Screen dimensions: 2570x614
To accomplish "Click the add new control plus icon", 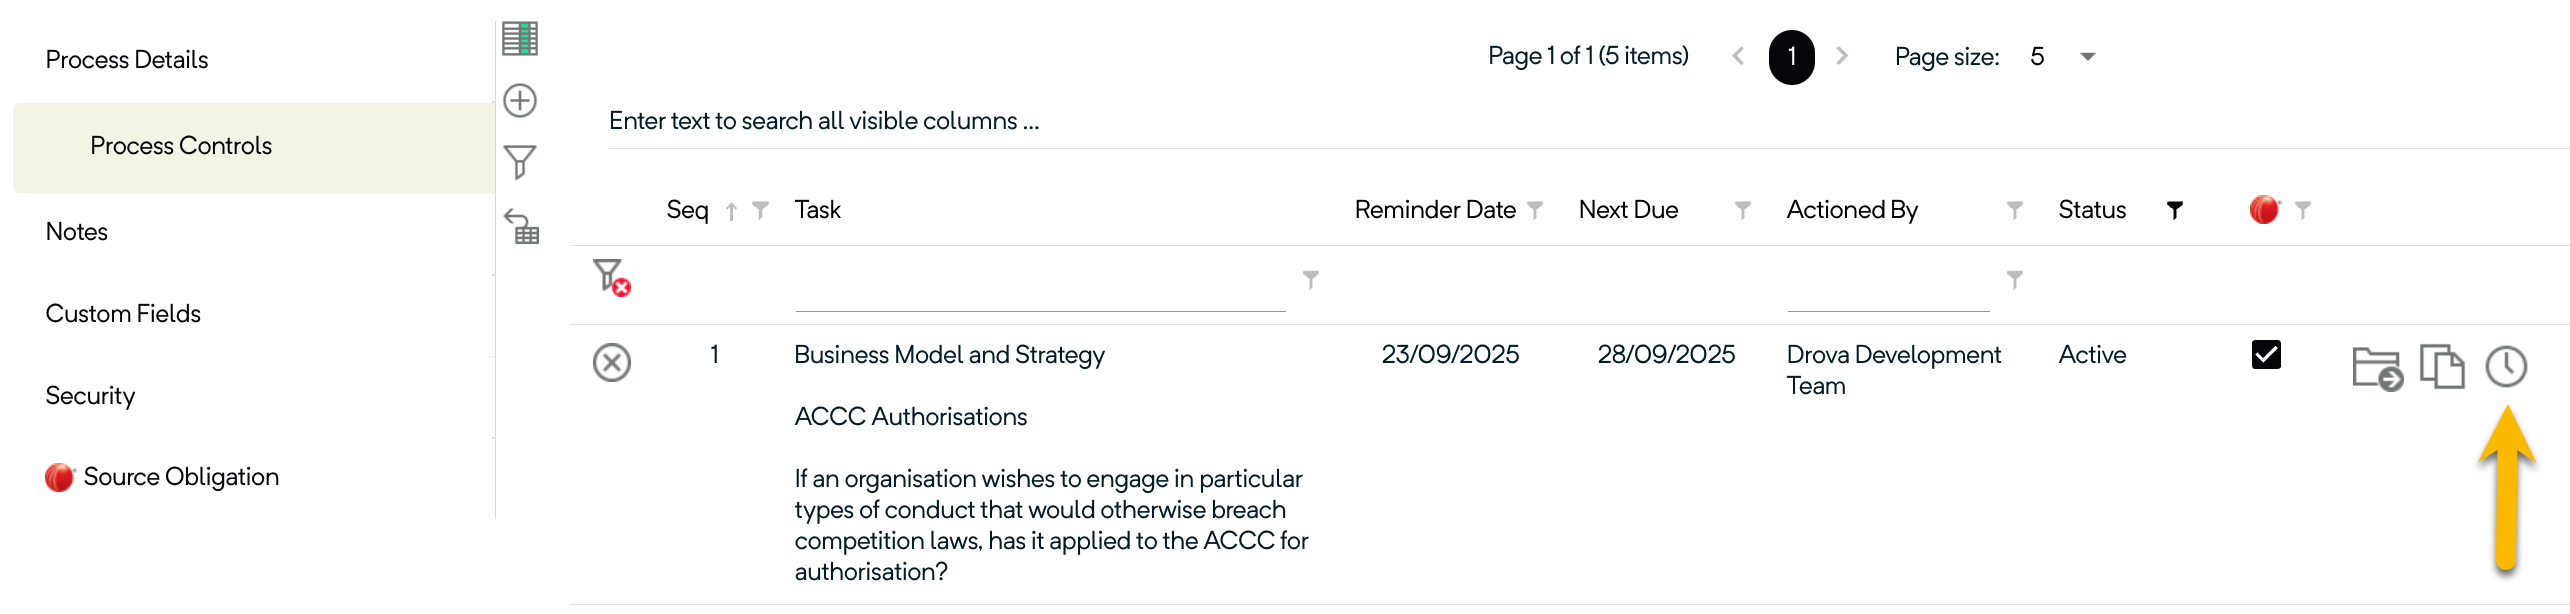I will coord(520,101).
